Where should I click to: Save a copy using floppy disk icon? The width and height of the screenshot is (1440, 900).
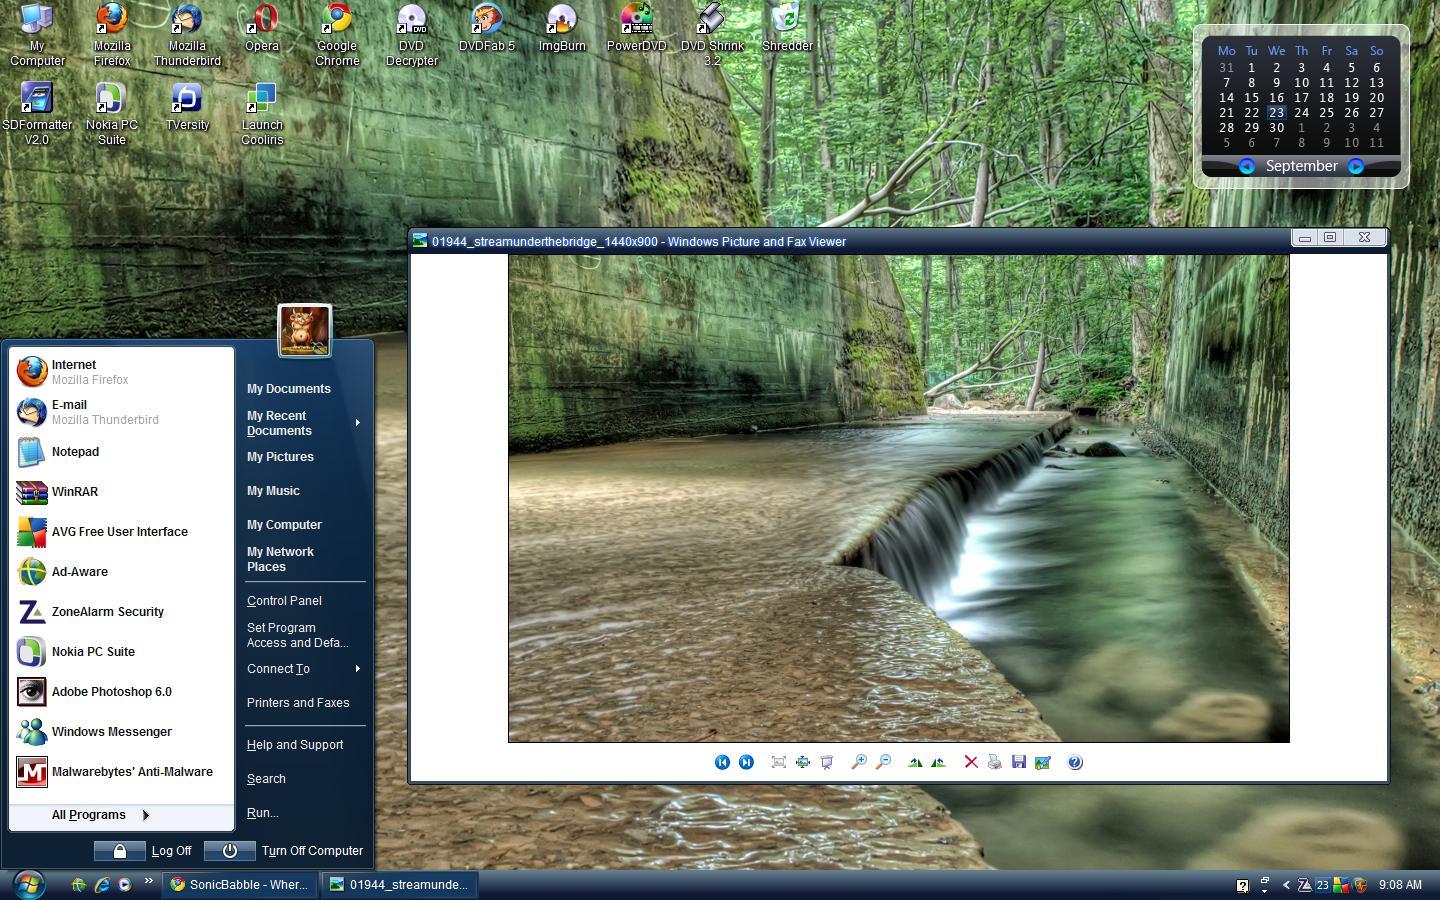1019,762
